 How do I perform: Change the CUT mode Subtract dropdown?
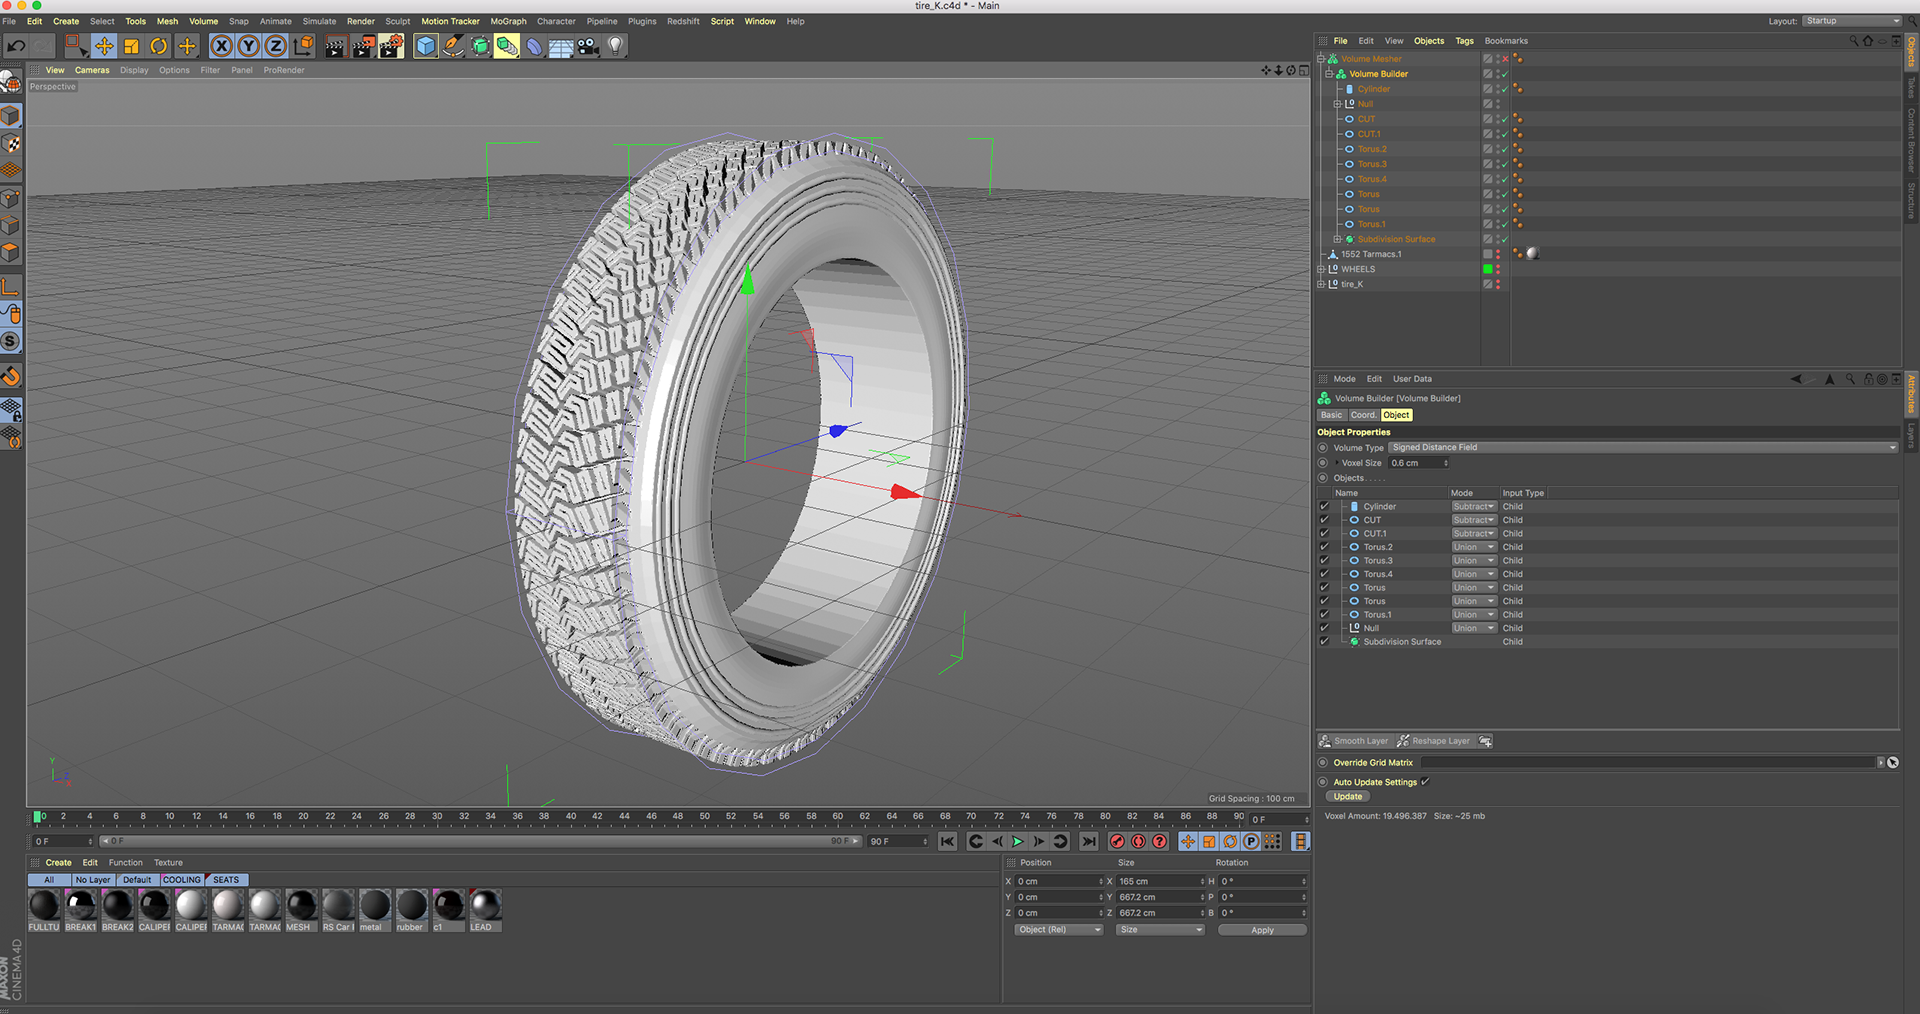click(1474, 520)
